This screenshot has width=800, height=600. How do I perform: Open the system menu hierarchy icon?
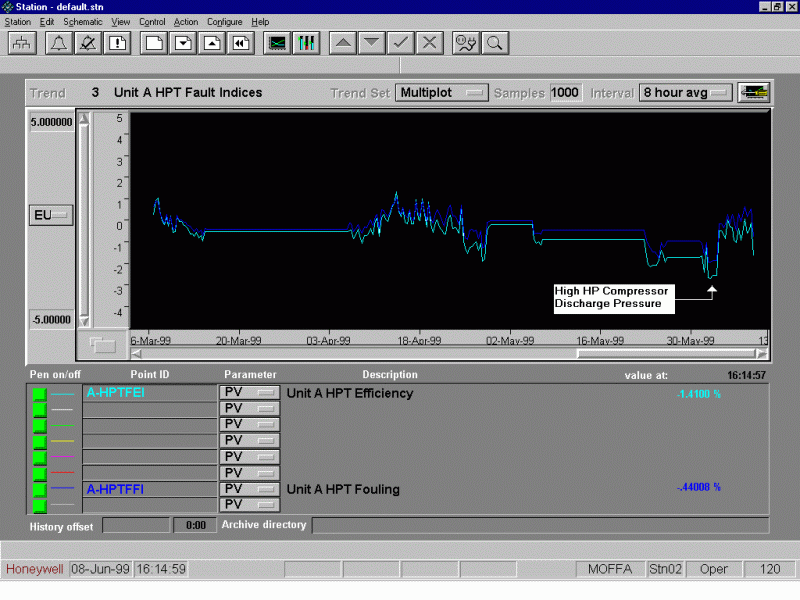(x=22, y=43)
